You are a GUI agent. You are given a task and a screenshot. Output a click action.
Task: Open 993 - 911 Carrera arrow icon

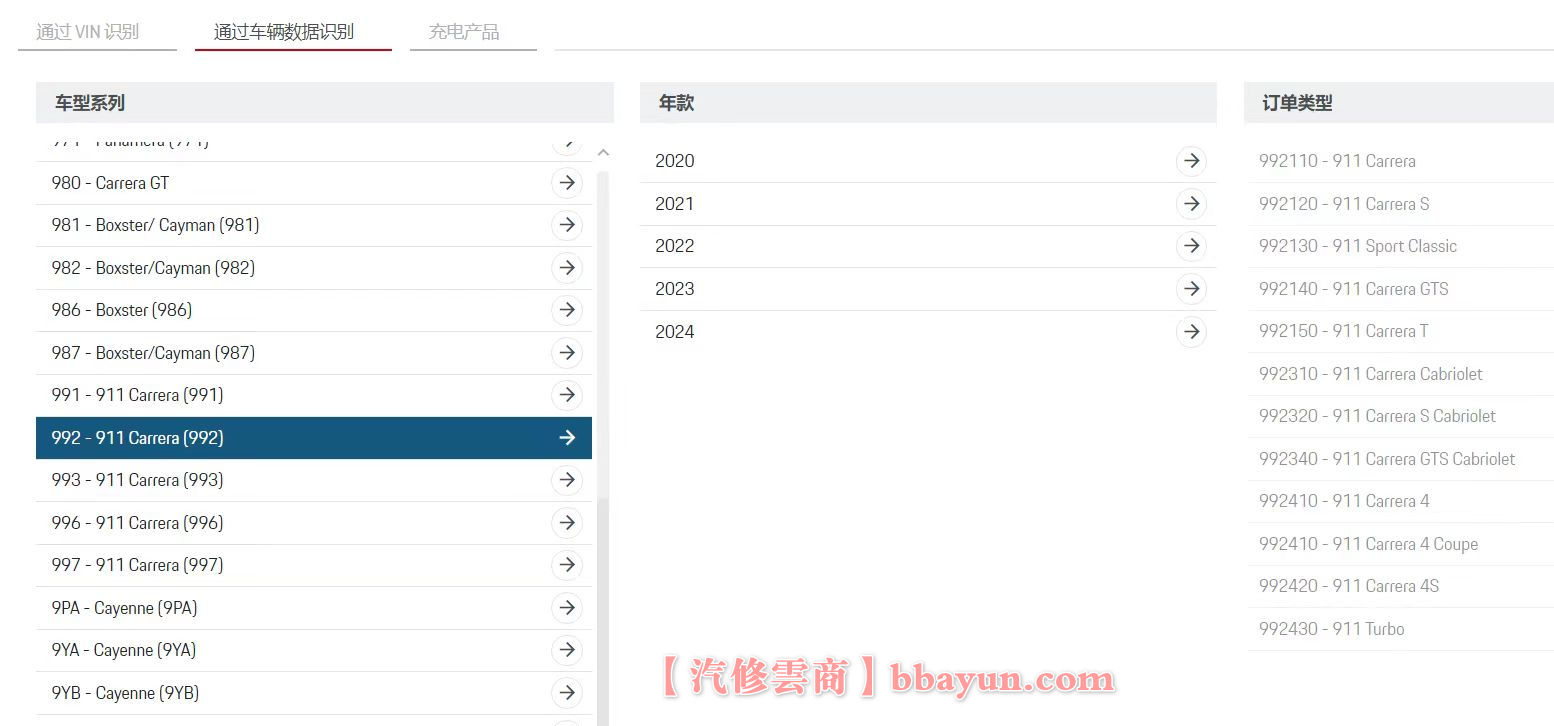[567, 480]
